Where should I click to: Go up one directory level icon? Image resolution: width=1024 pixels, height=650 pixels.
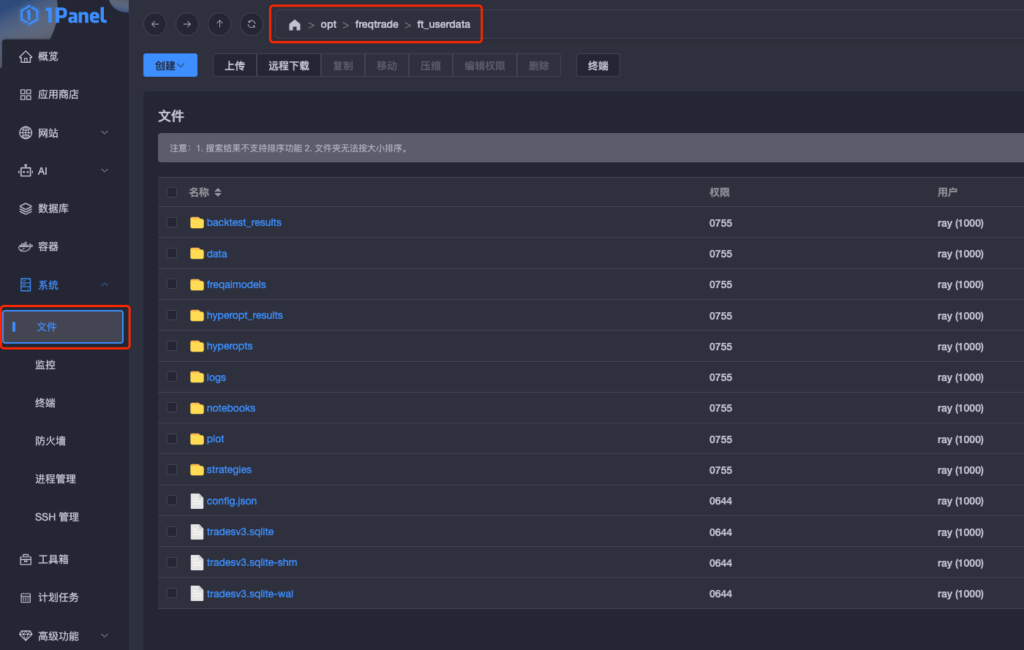click(220, 24)
